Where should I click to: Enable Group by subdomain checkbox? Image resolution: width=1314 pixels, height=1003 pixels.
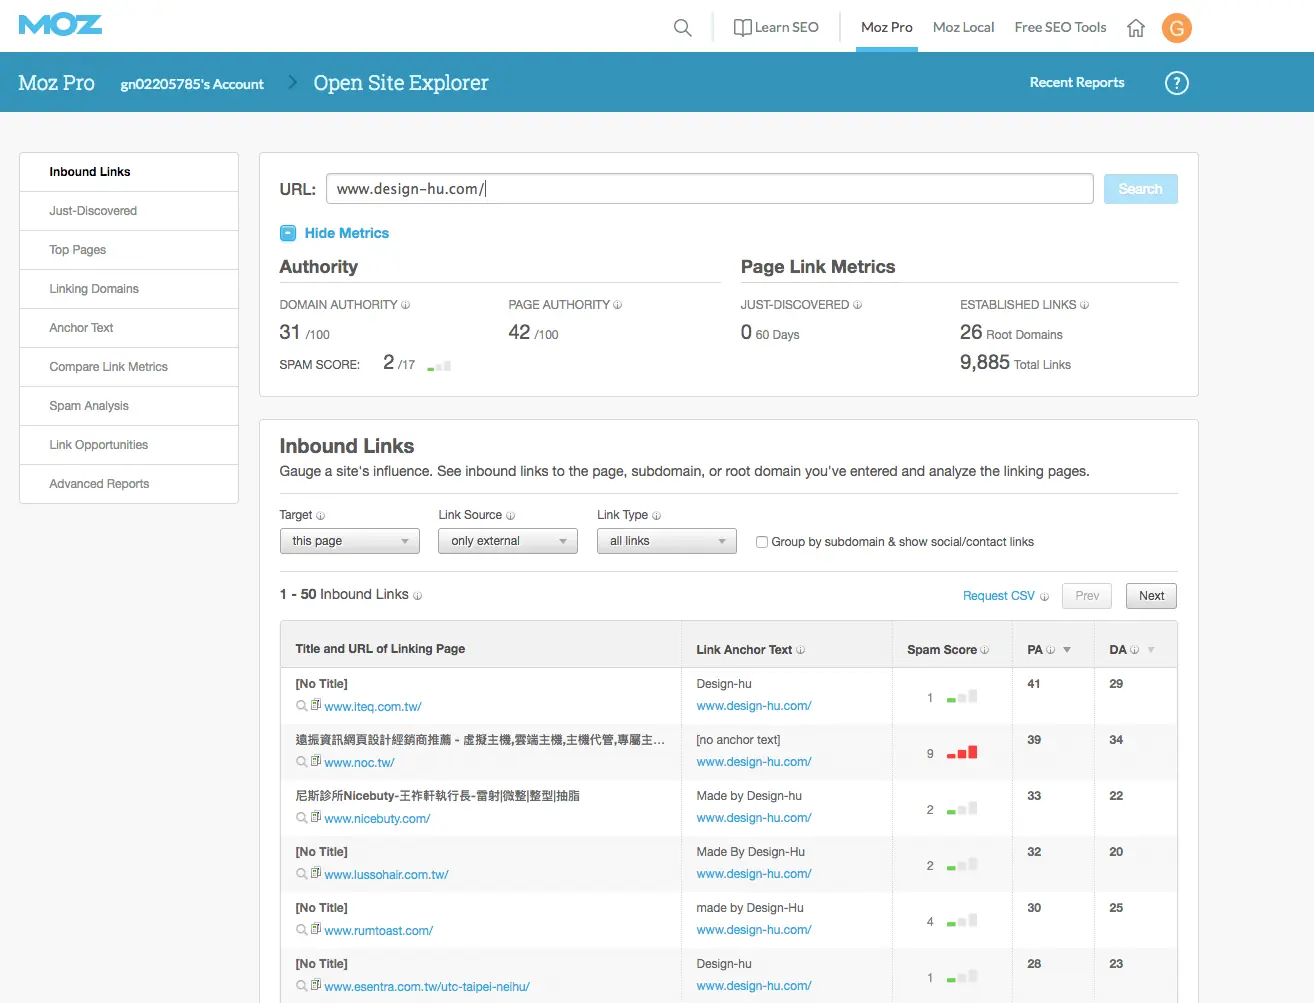[x=762, y=542]
